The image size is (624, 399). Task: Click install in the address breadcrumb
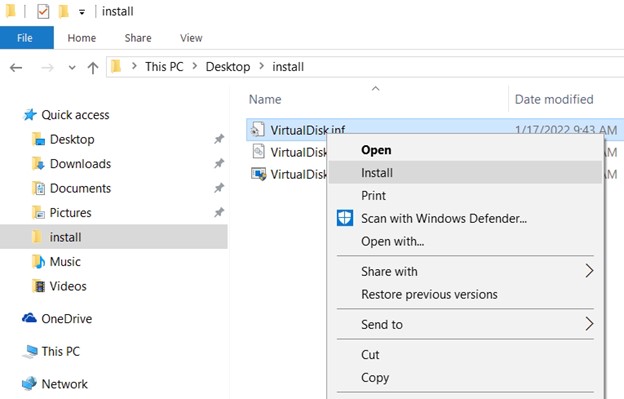point(288,66)
